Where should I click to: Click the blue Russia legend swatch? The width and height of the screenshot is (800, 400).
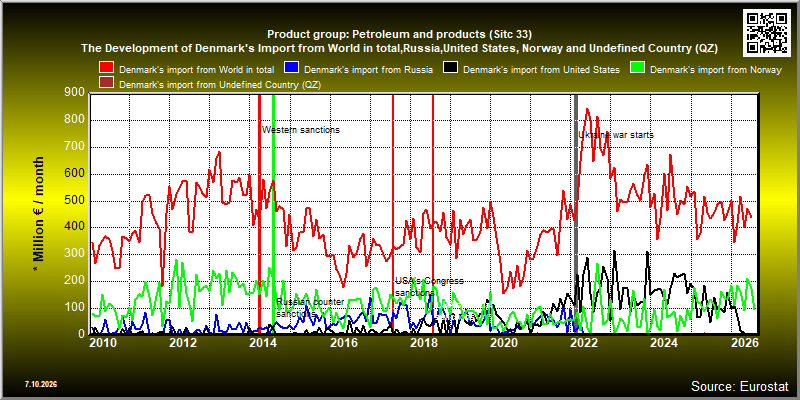(291, 68)
